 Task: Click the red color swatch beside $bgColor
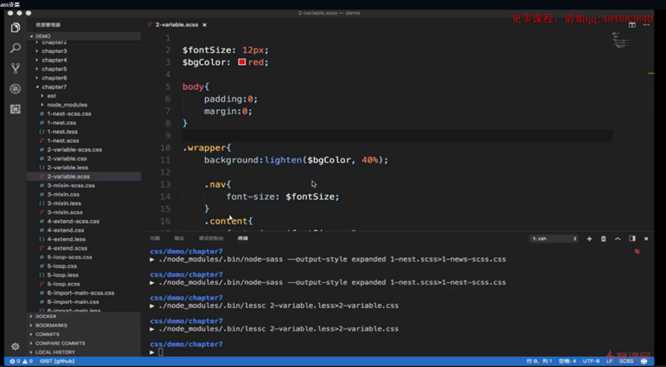click(242, 62)
